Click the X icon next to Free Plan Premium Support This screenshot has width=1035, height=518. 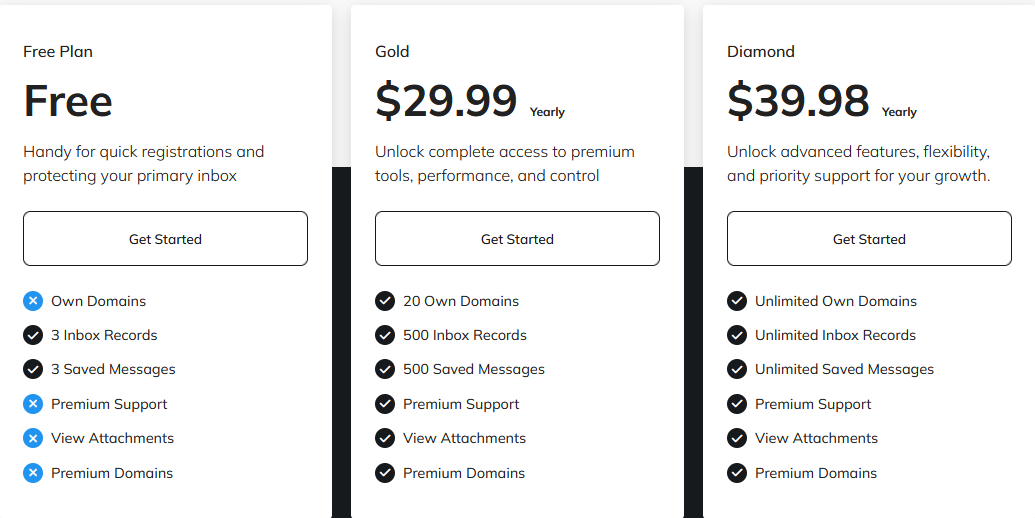pyautogui.click(x=33, y=404)
